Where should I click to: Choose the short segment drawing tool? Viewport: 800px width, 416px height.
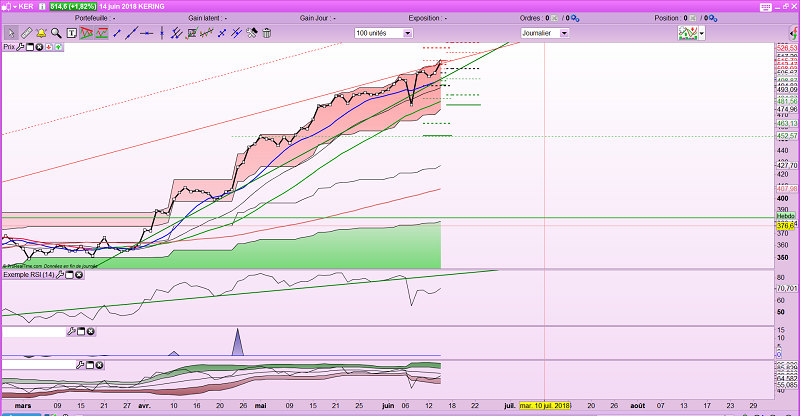pyautogui.click(x=117, y=33)
